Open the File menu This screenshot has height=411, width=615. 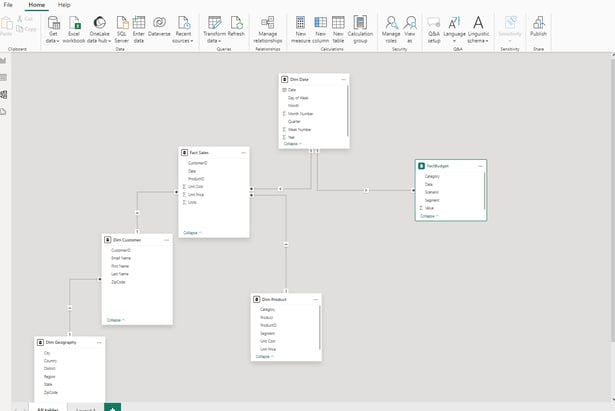[x=8, y=5]
